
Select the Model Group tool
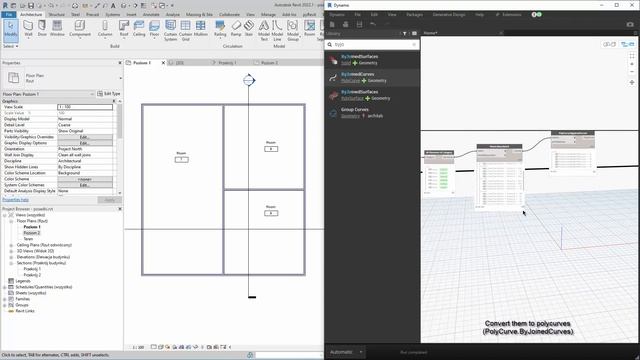(x=293, y=31)
